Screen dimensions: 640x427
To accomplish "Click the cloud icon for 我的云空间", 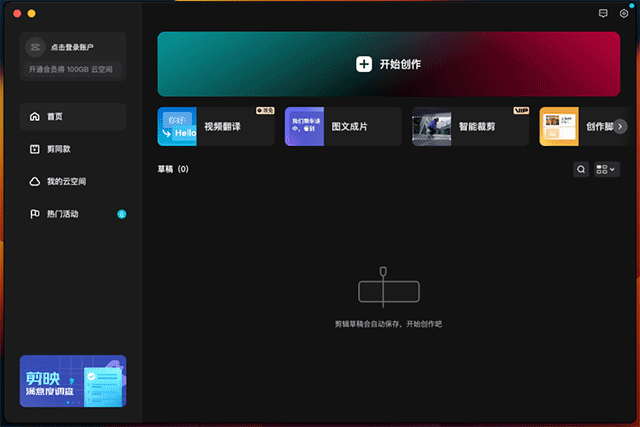I will point(35,182).
